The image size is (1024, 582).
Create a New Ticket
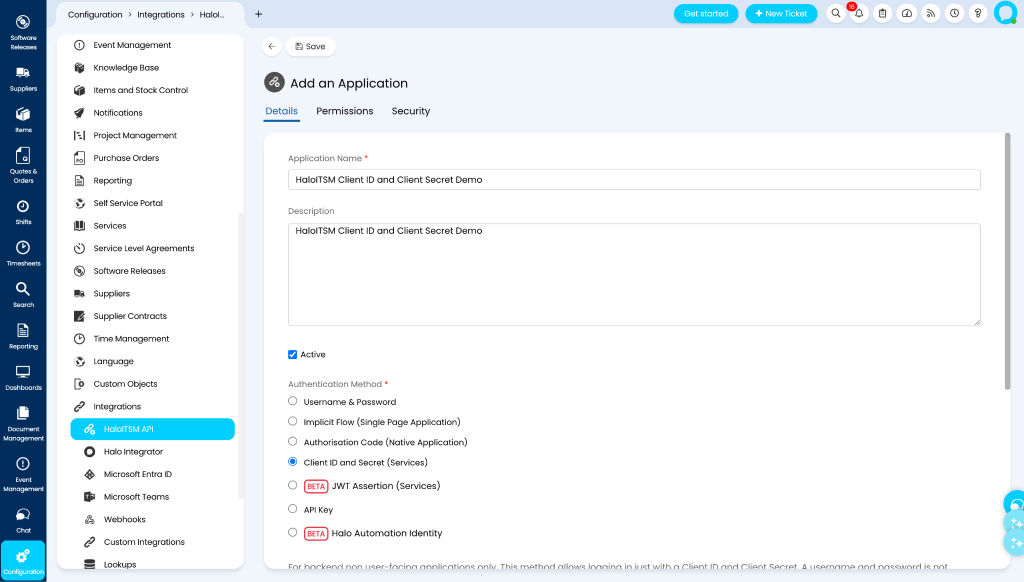[781, 14]
